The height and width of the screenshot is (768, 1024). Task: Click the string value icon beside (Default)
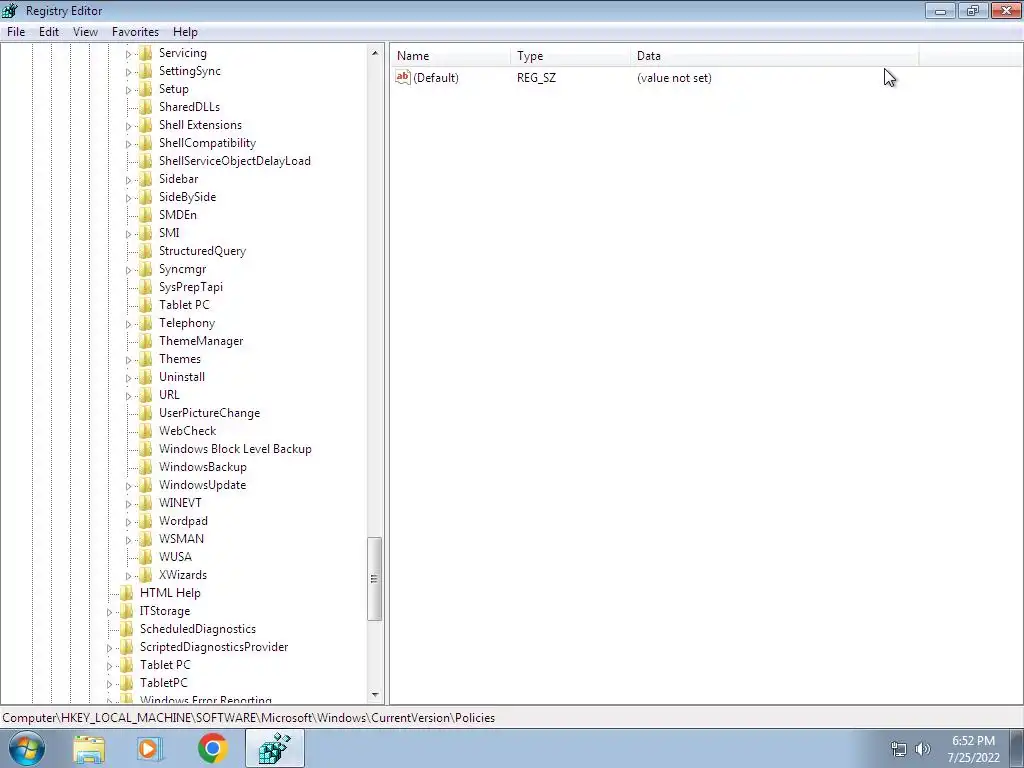(x=403, y=78)
